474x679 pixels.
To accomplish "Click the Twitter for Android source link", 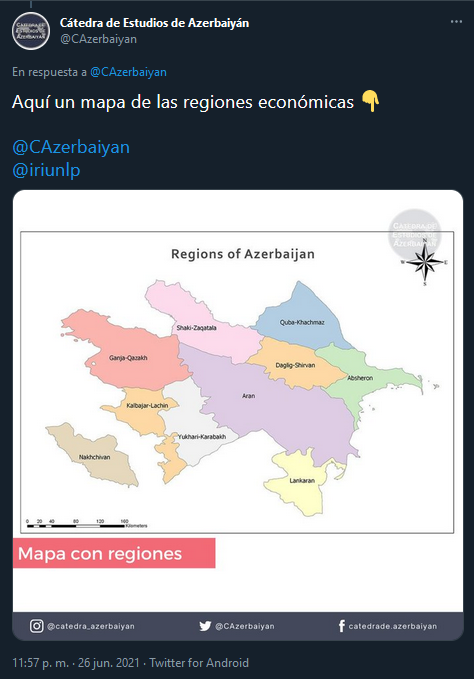I will pyautogui.click(x=199, y=663).
